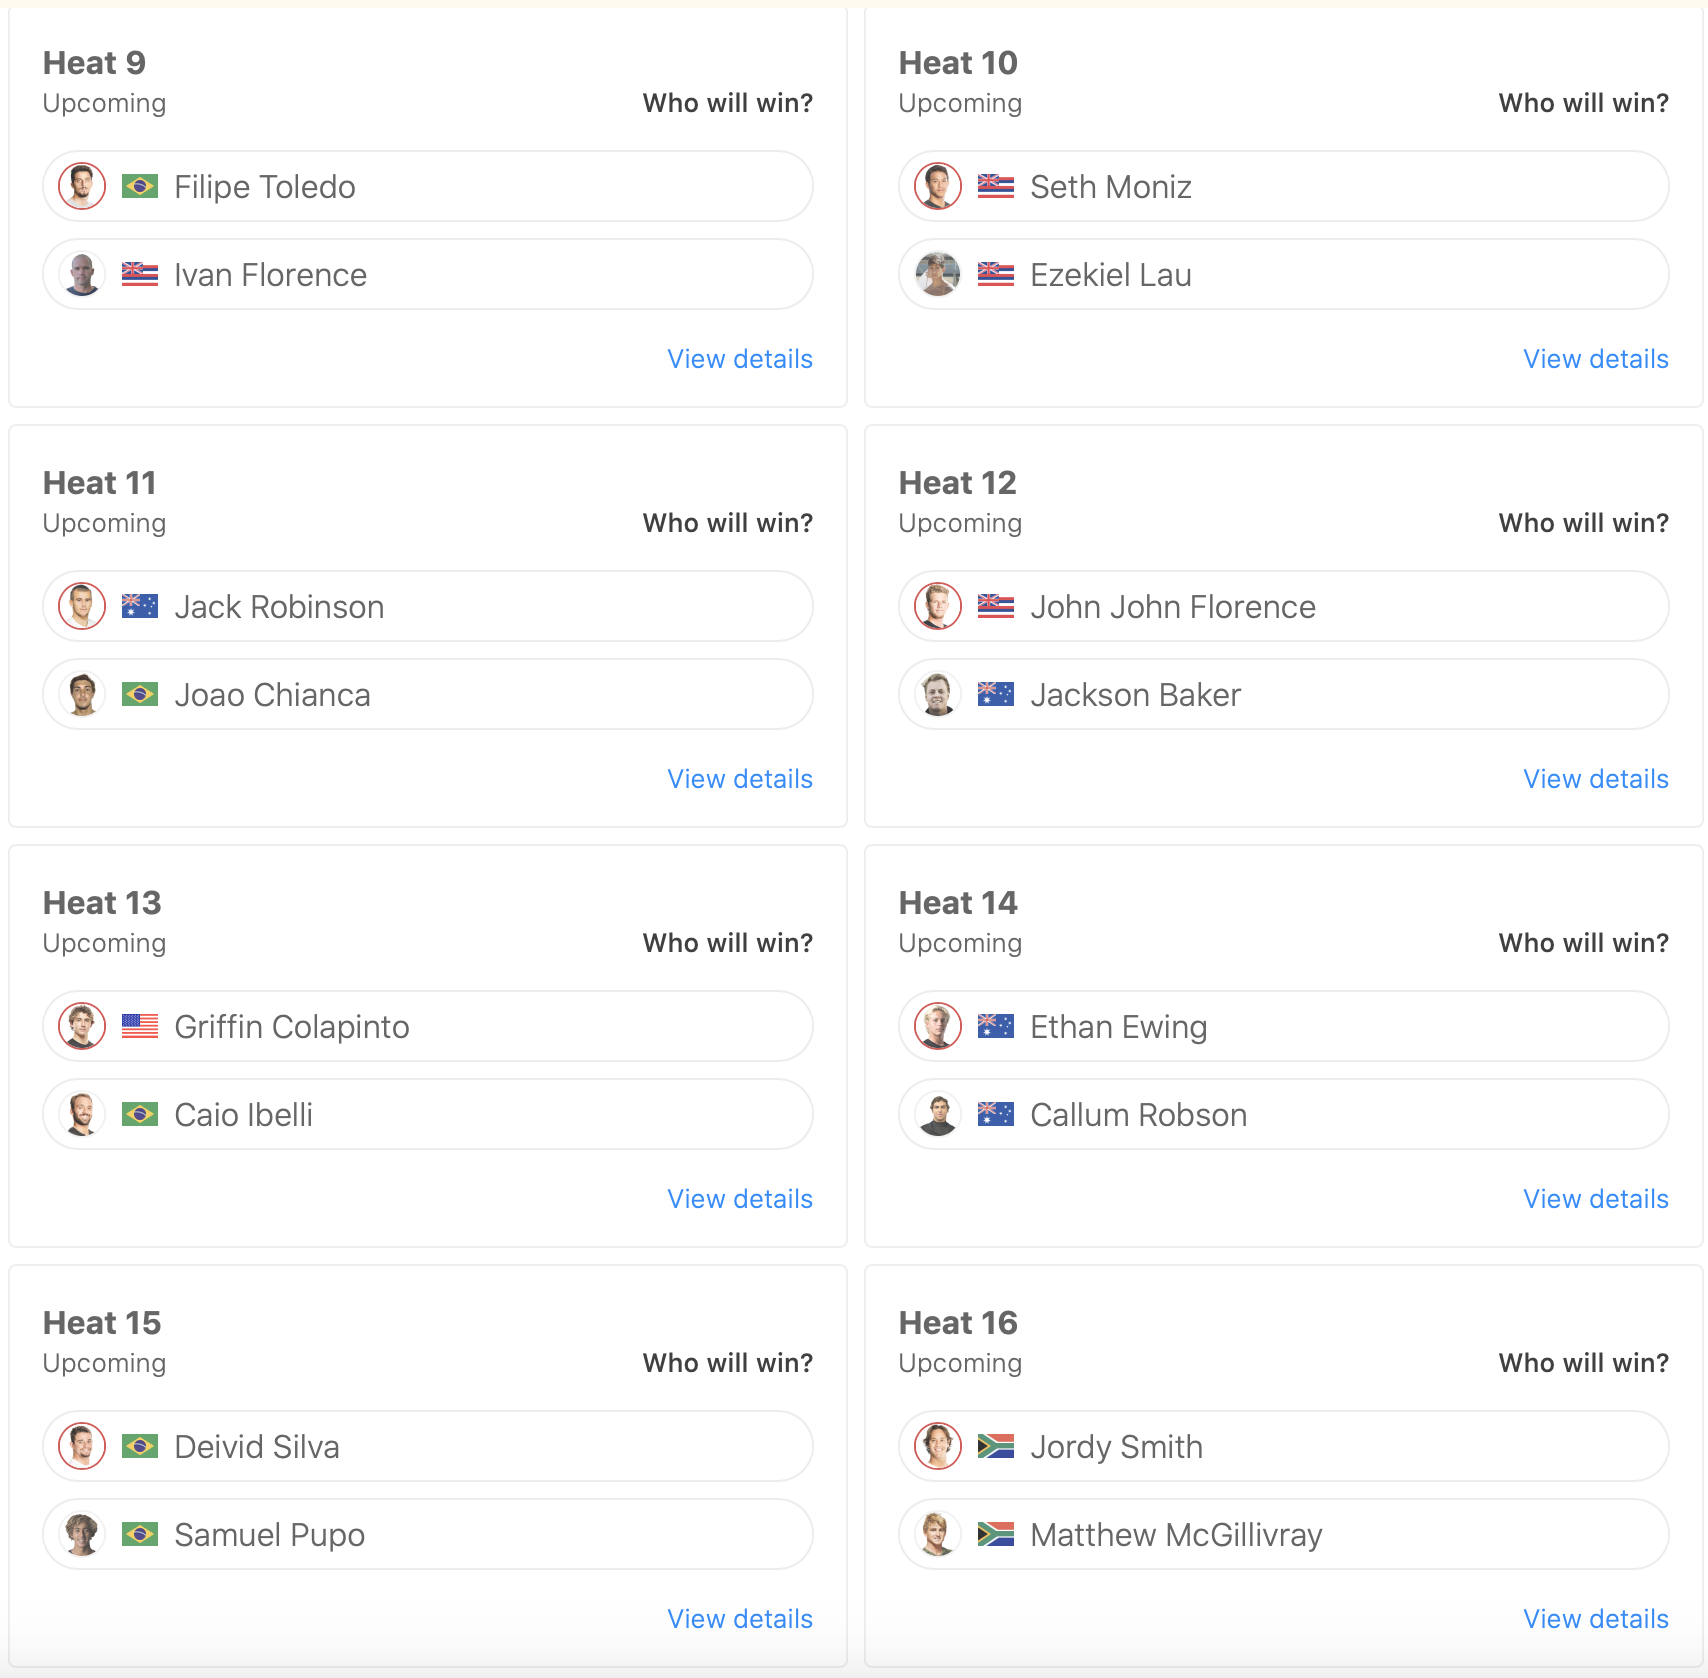Click Australian flag next to Jack Robinson
Screen dimensions: 1708x1678
click(x=140, y=607)
